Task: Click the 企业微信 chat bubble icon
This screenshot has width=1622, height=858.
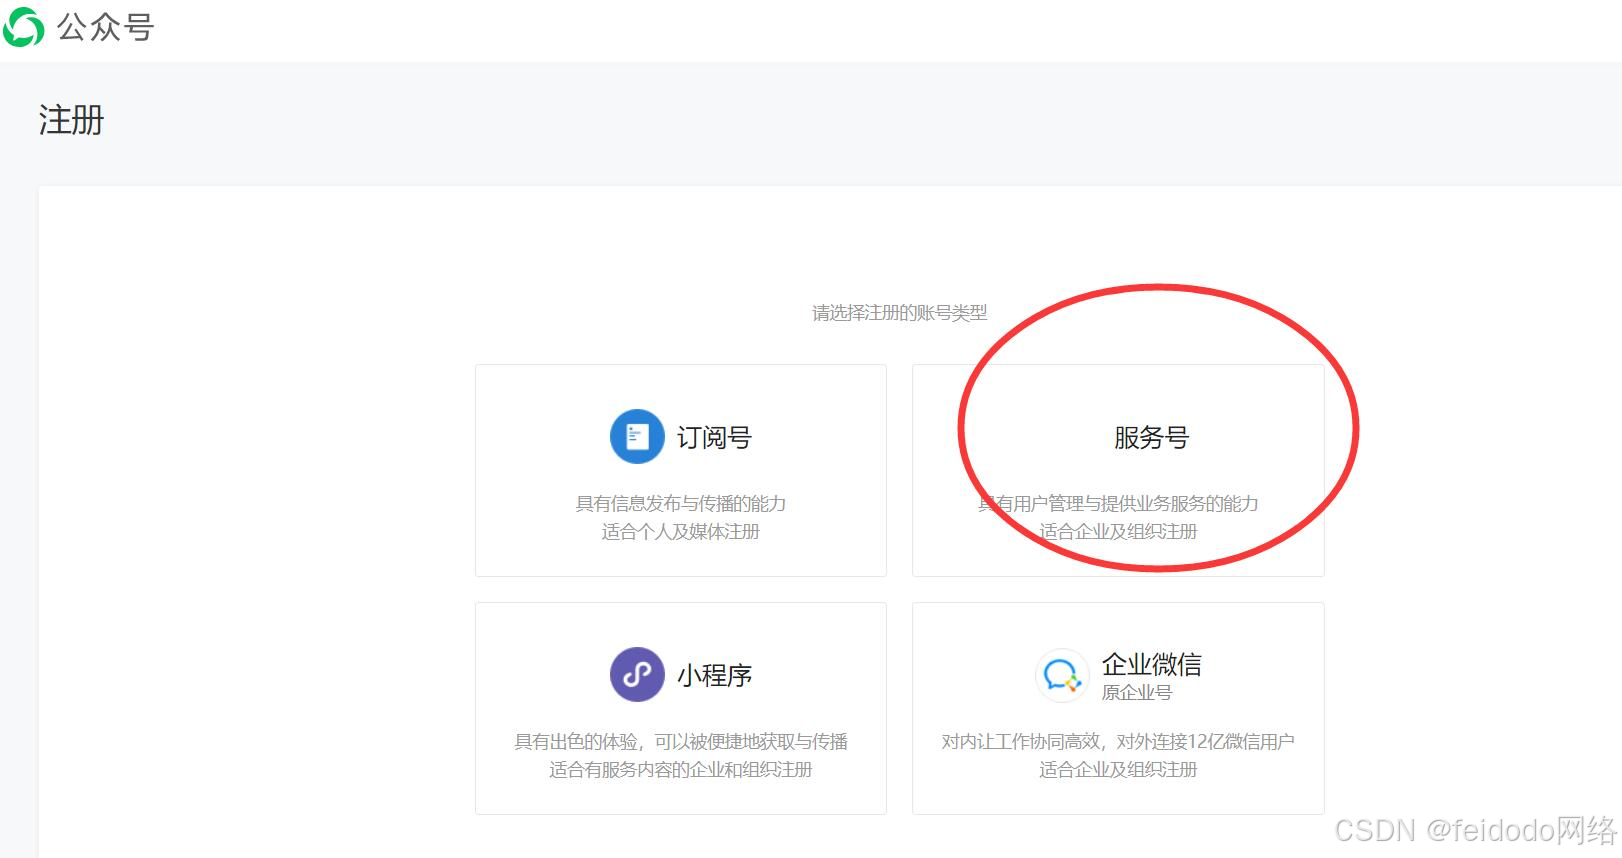Action: click(x=1062, y=675)
